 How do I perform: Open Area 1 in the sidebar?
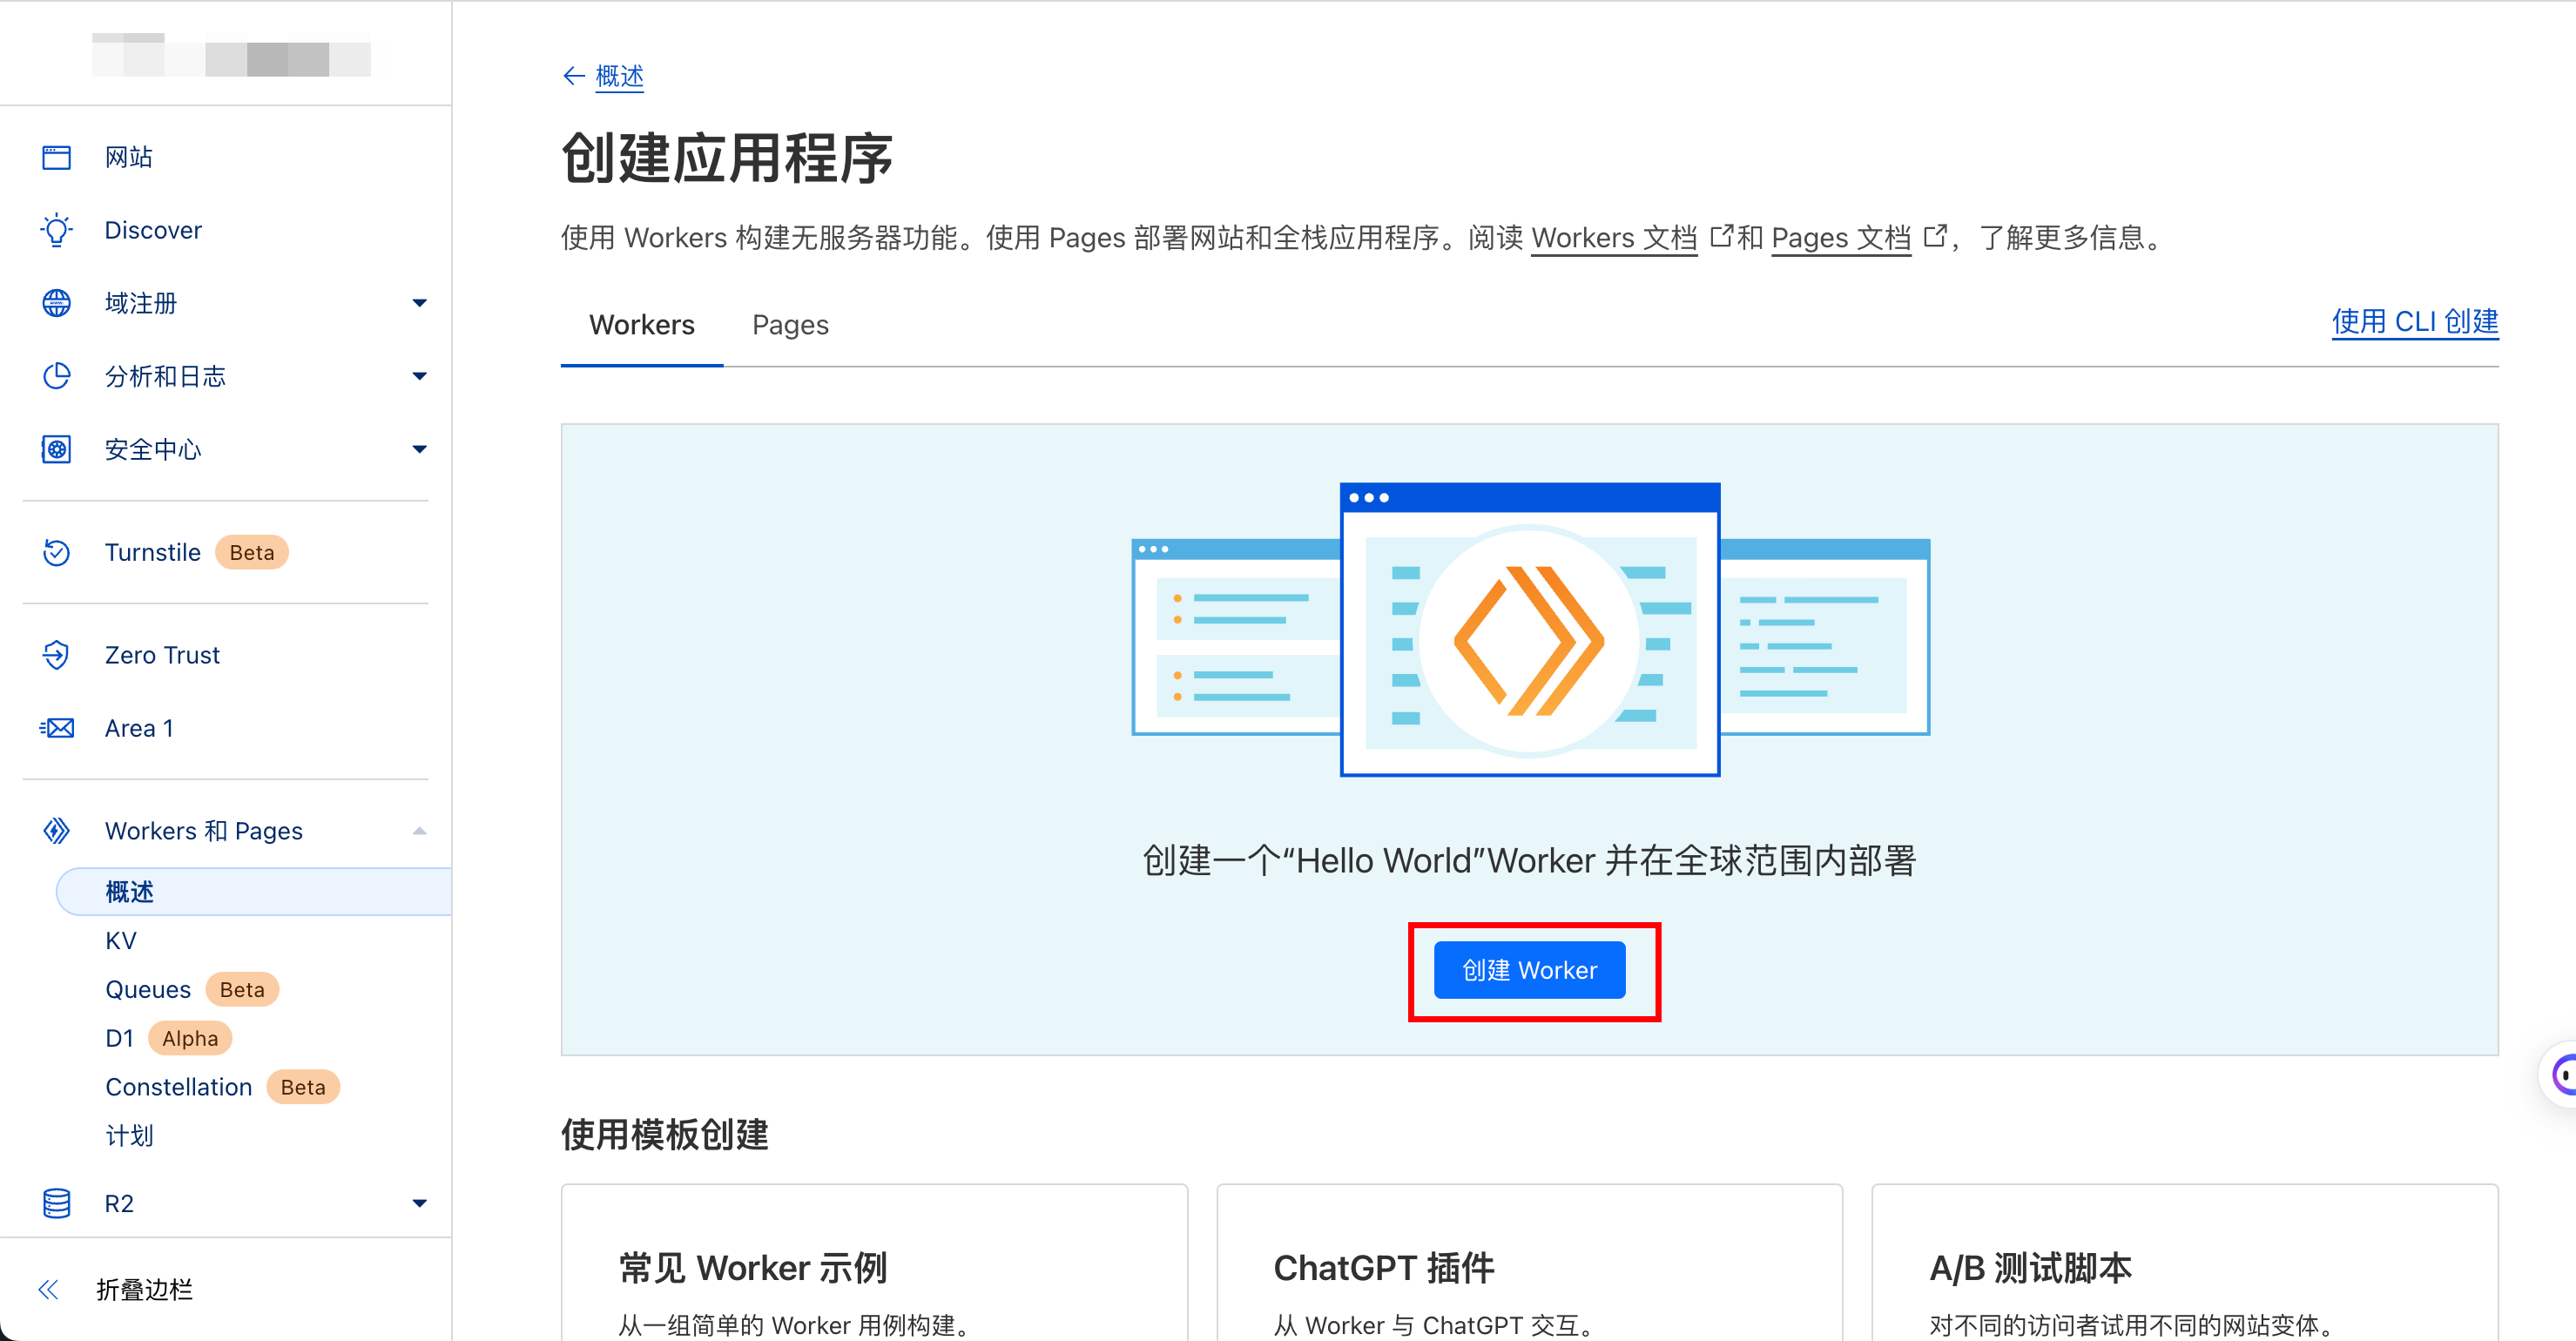click(x=139, y=728)
